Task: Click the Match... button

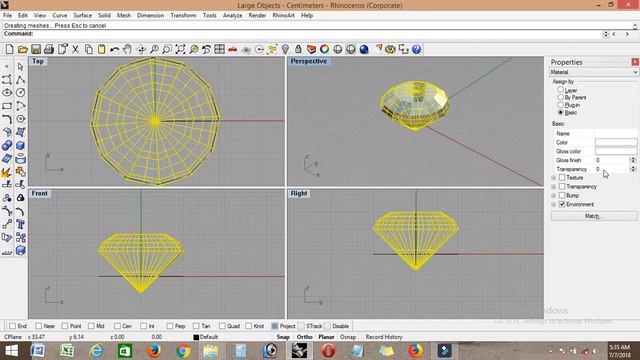Action: tap(594, 216)
